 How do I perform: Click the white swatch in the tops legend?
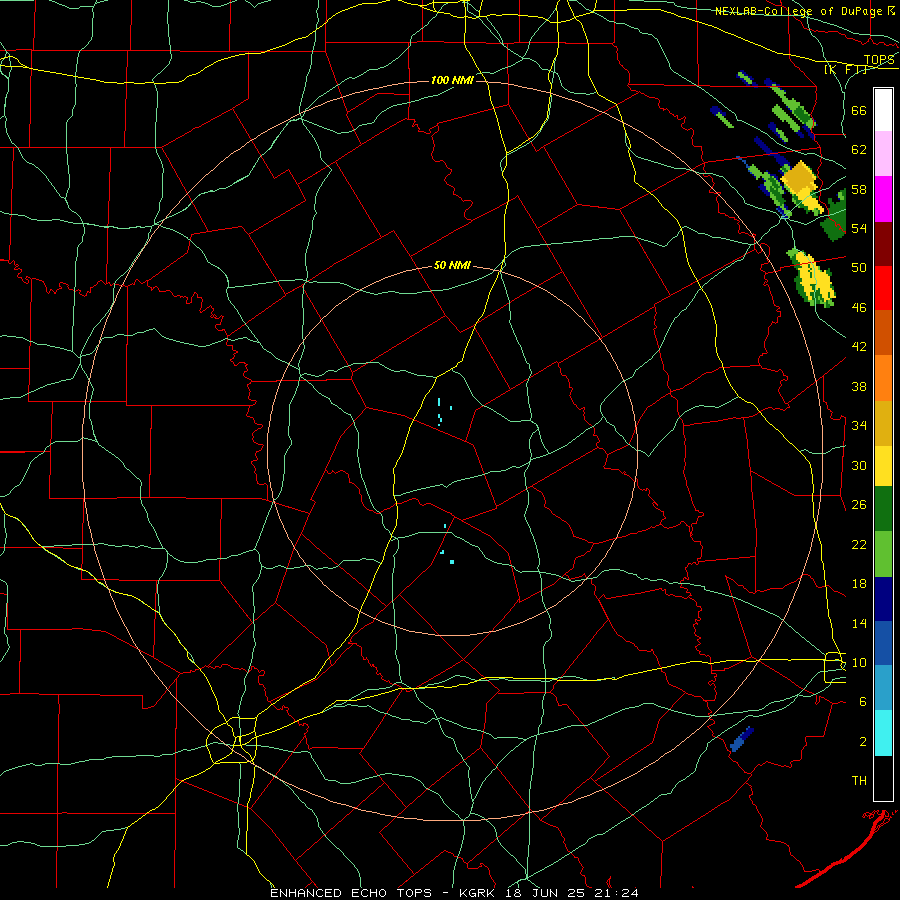[883, 110]
